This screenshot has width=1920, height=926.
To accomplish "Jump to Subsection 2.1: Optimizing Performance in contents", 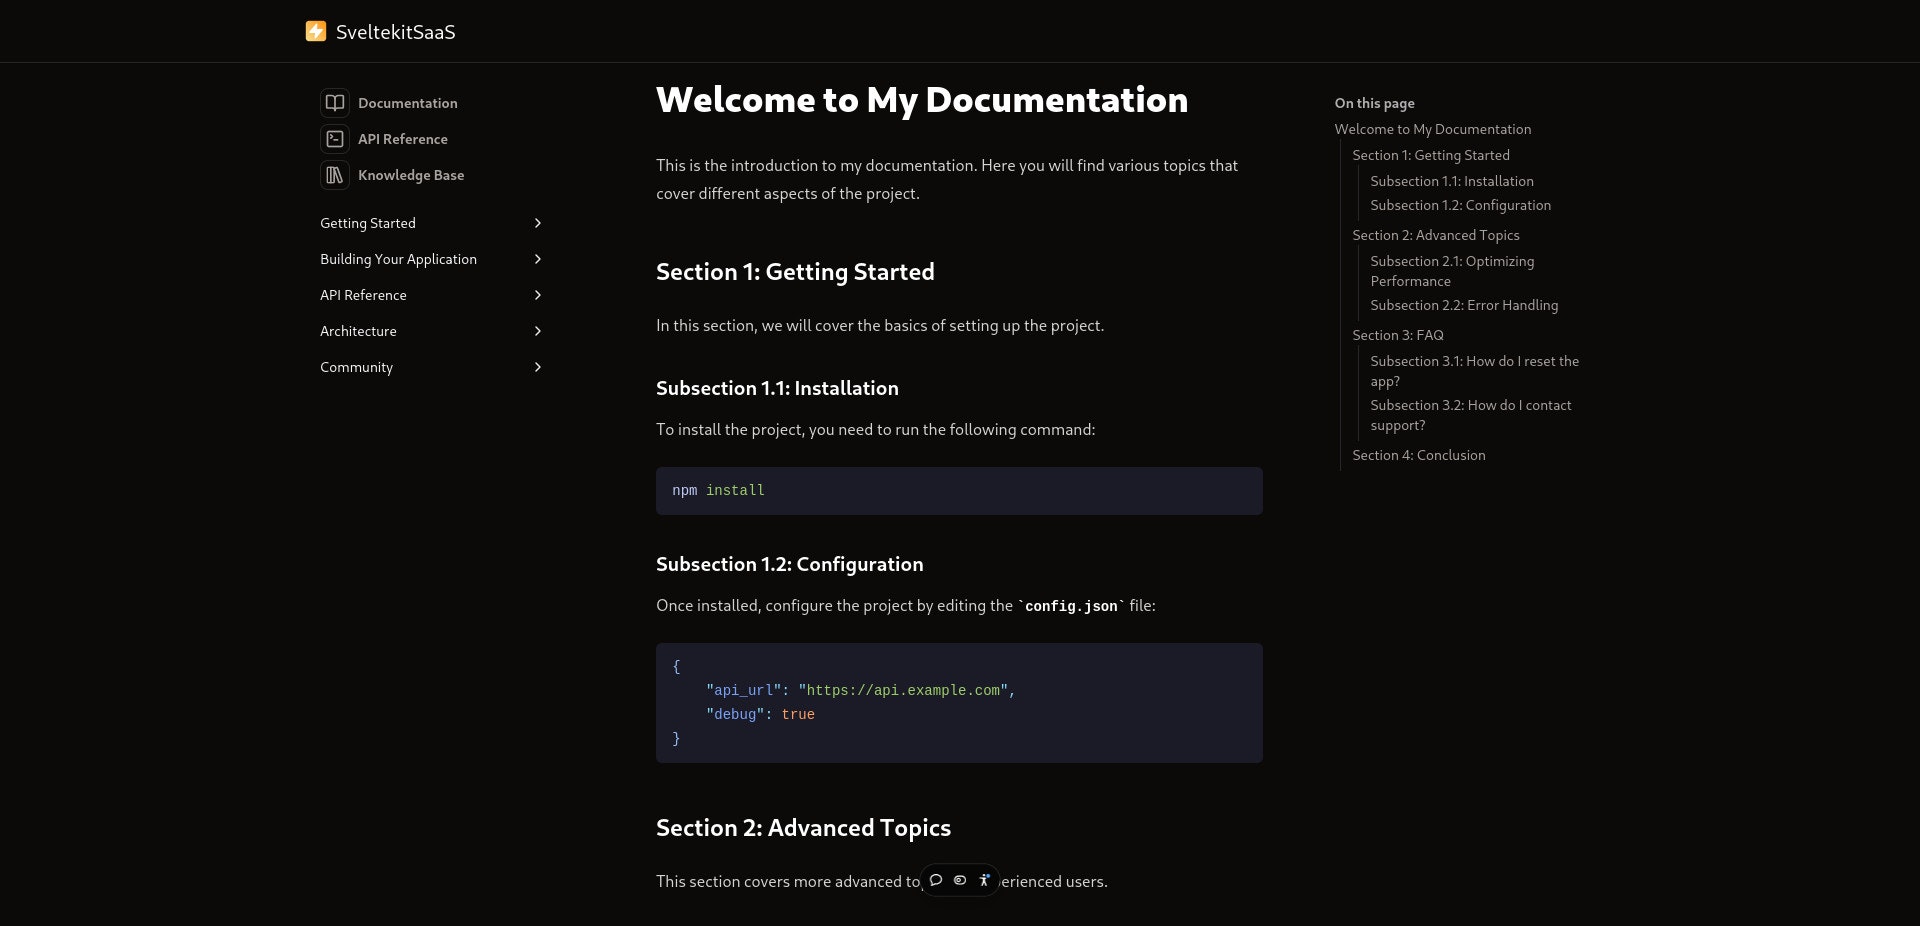I will pos(1452,271).
